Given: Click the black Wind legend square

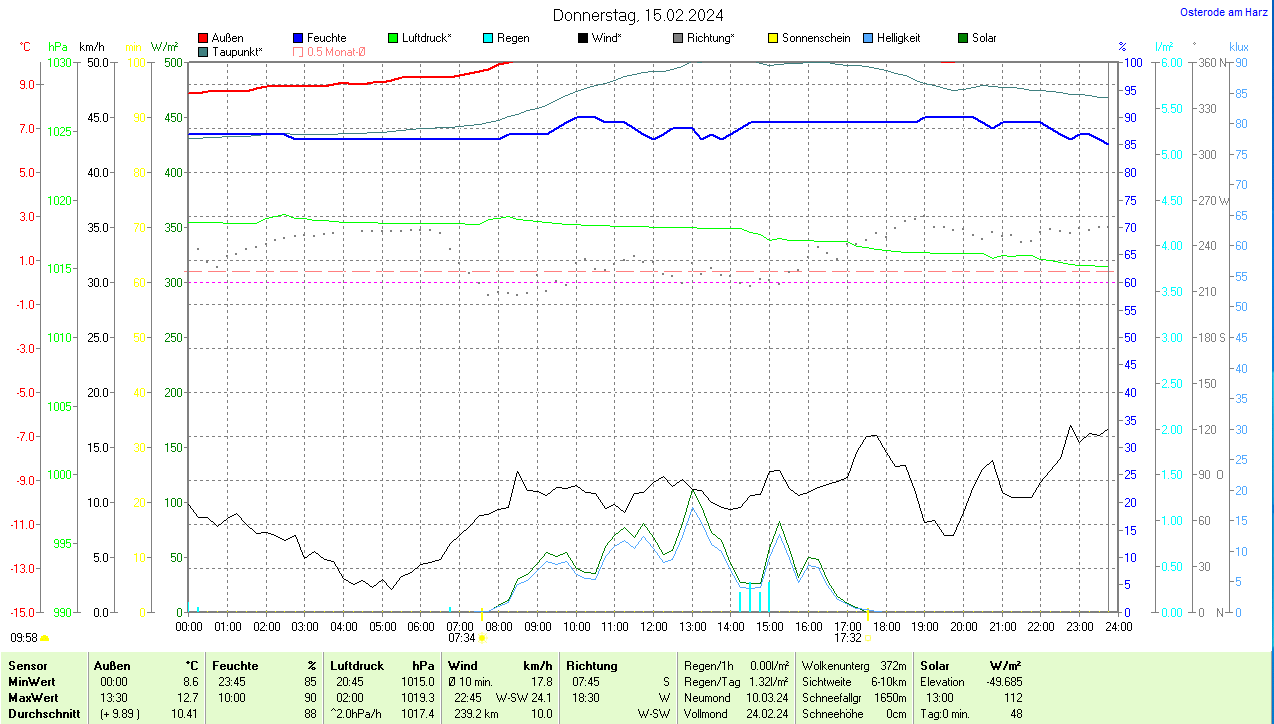Looking at the screenshot, I should click(x=583, y=38).
